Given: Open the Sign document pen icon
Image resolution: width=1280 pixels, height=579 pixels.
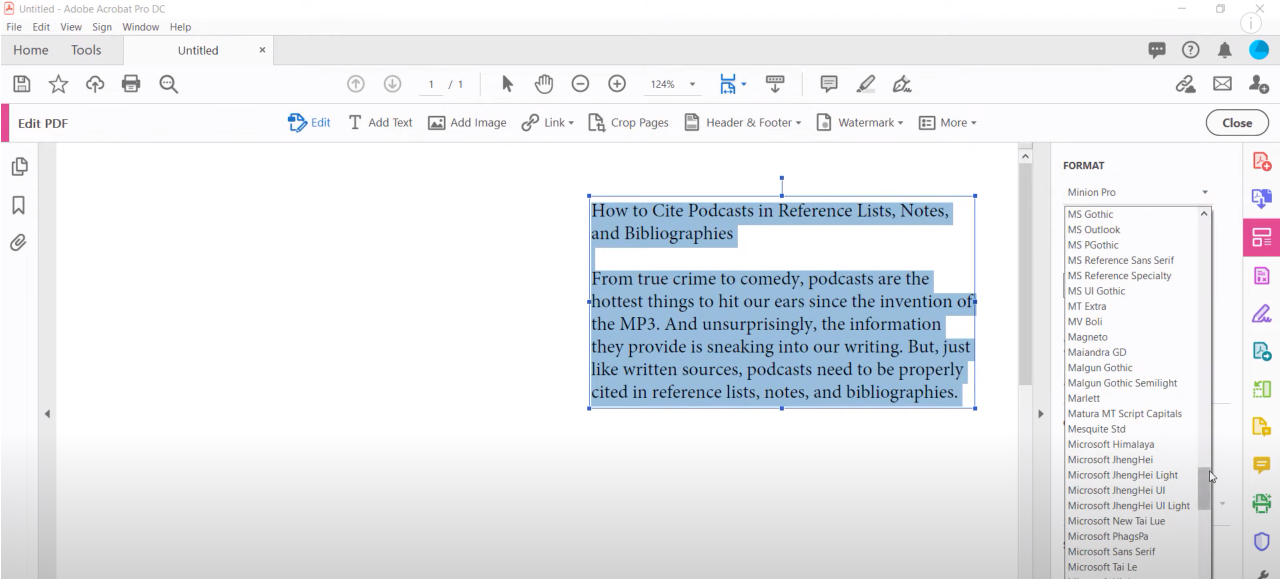Looking at the screenshot, I should pyautogui.click(x=902, y=85).
